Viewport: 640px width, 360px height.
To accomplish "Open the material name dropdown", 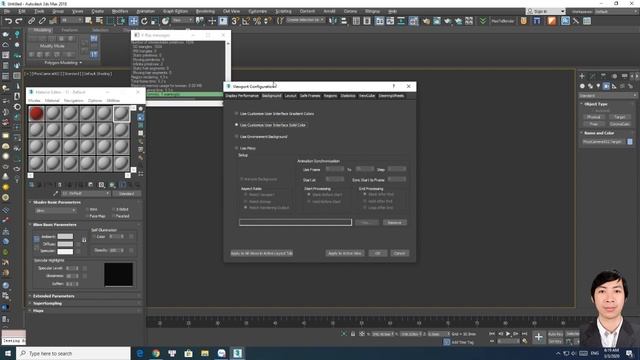I will pyautogui.click(x=85, y=193).
